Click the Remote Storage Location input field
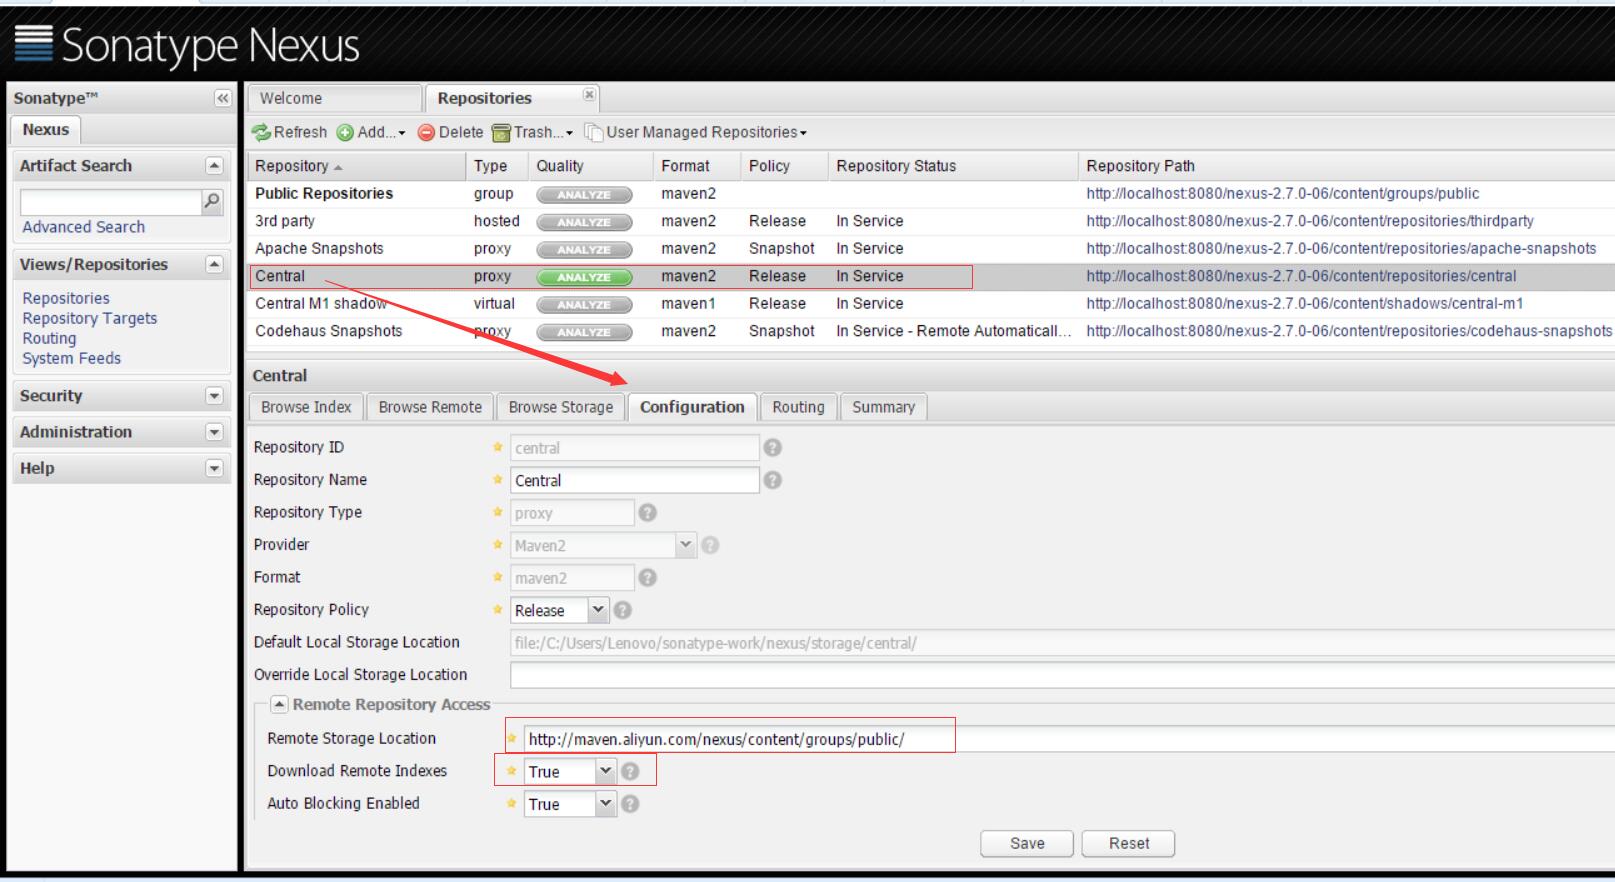 click(1068, 739)
